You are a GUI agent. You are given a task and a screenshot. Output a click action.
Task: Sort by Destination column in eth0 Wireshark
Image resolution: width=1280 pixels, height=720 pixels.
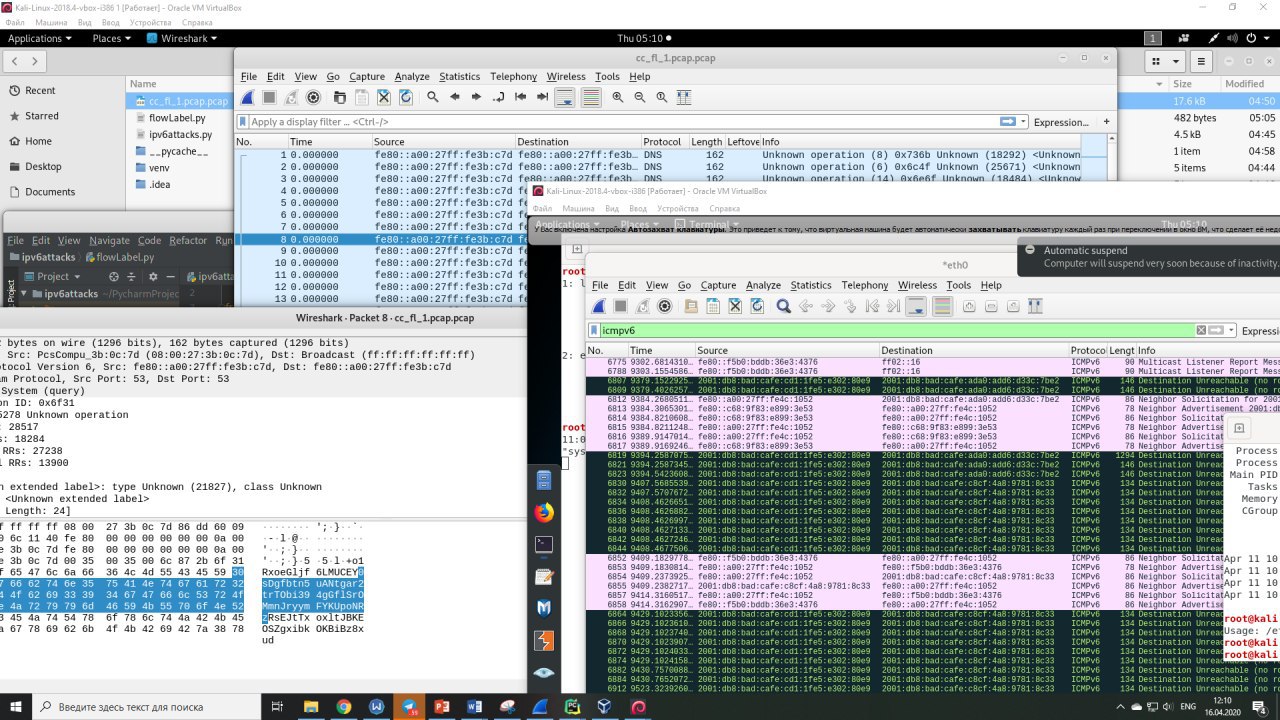coord(973,351)
